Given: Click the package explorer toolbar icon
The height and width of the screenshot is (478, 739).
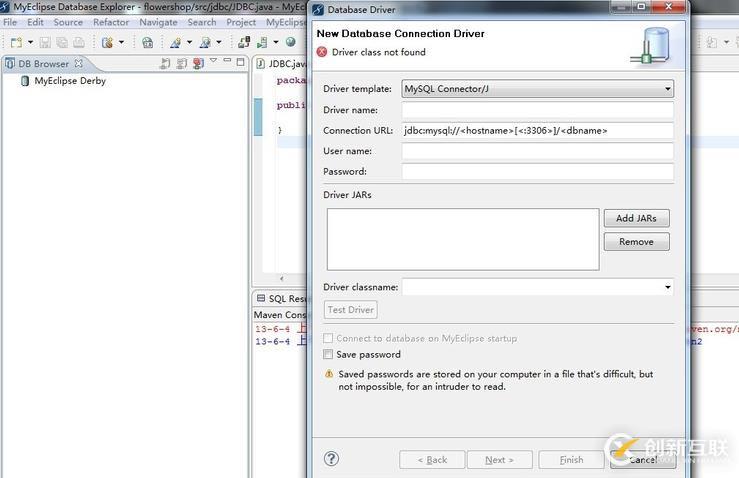Looking at the screenshot, I should (x=148, y=42).
